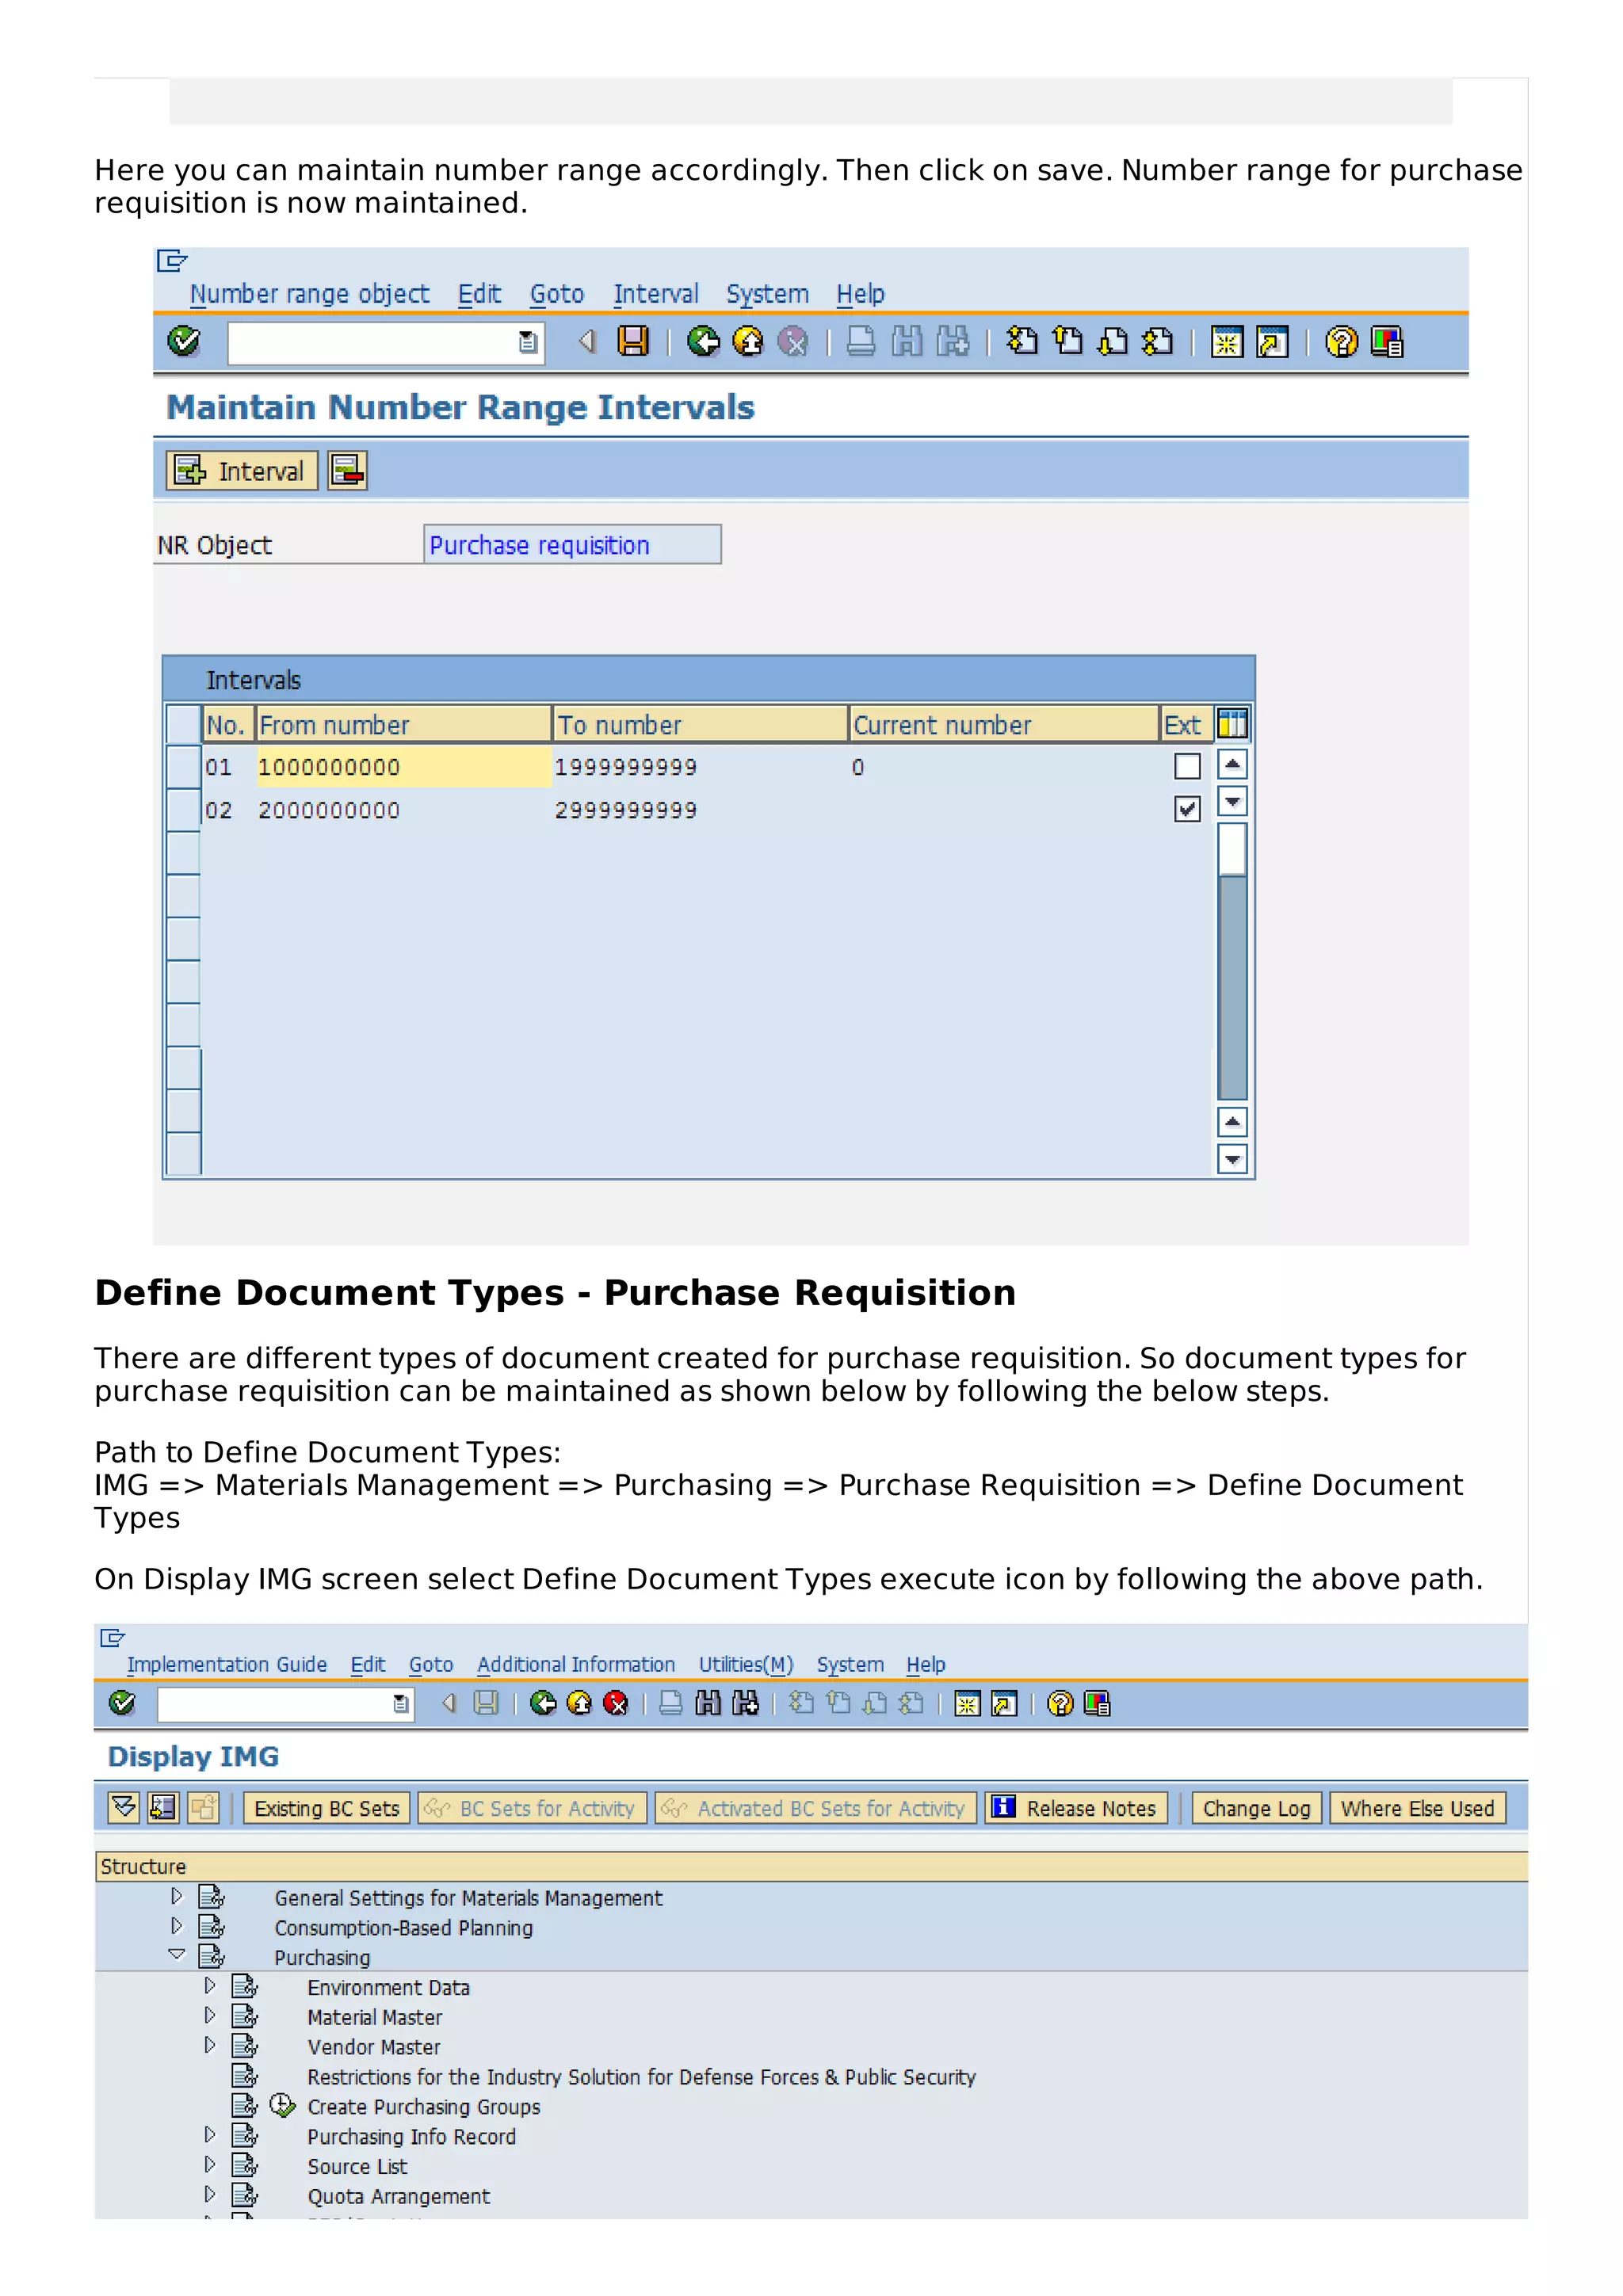
Task: Click the Find binoculars icon in Number Range toolbar
Action: [907, 342]
